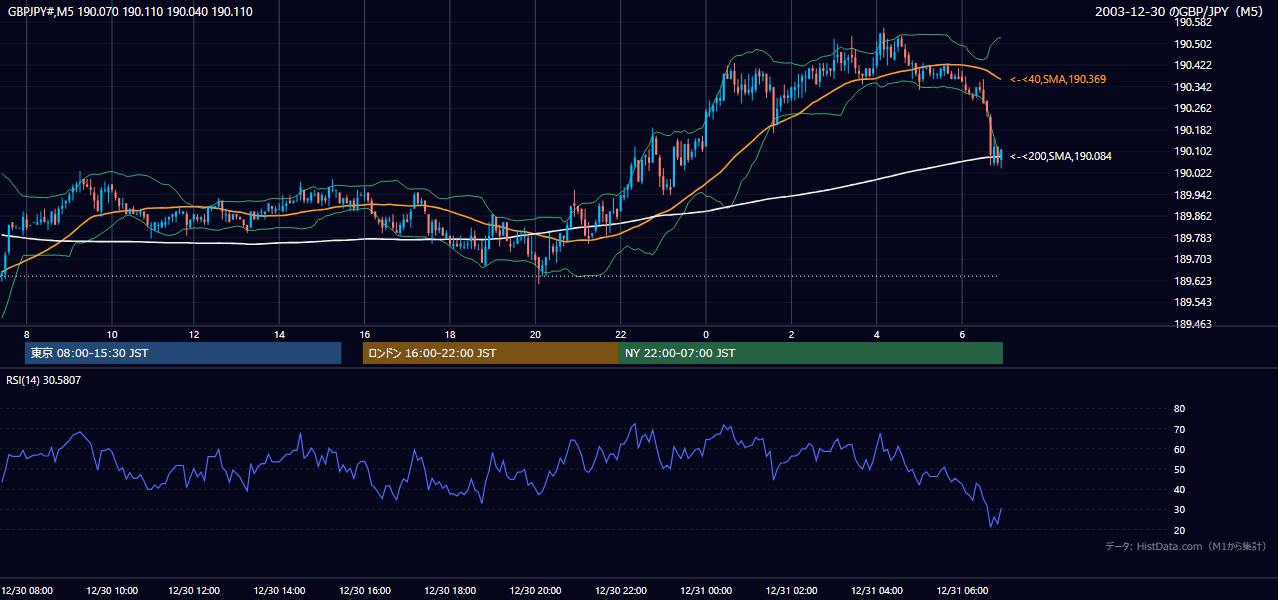This screenshot has width=1278, height=600.
Task: Click the 12/31 02:00 time label
Action: (x=791, y=591)
